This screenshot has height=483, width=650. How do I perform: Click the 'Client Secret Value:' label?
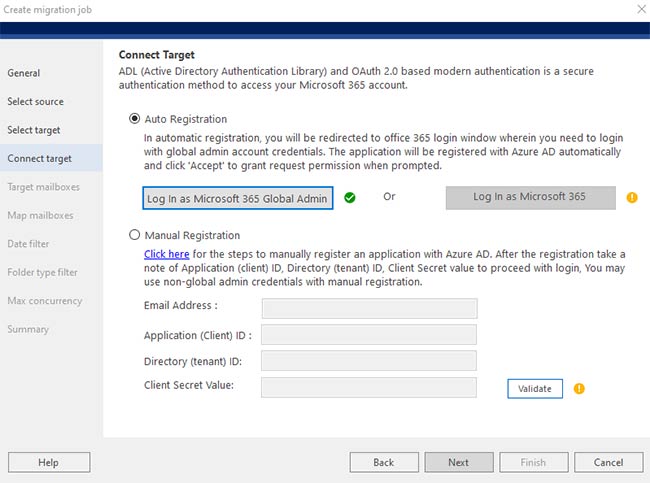(x=189, y=385)
